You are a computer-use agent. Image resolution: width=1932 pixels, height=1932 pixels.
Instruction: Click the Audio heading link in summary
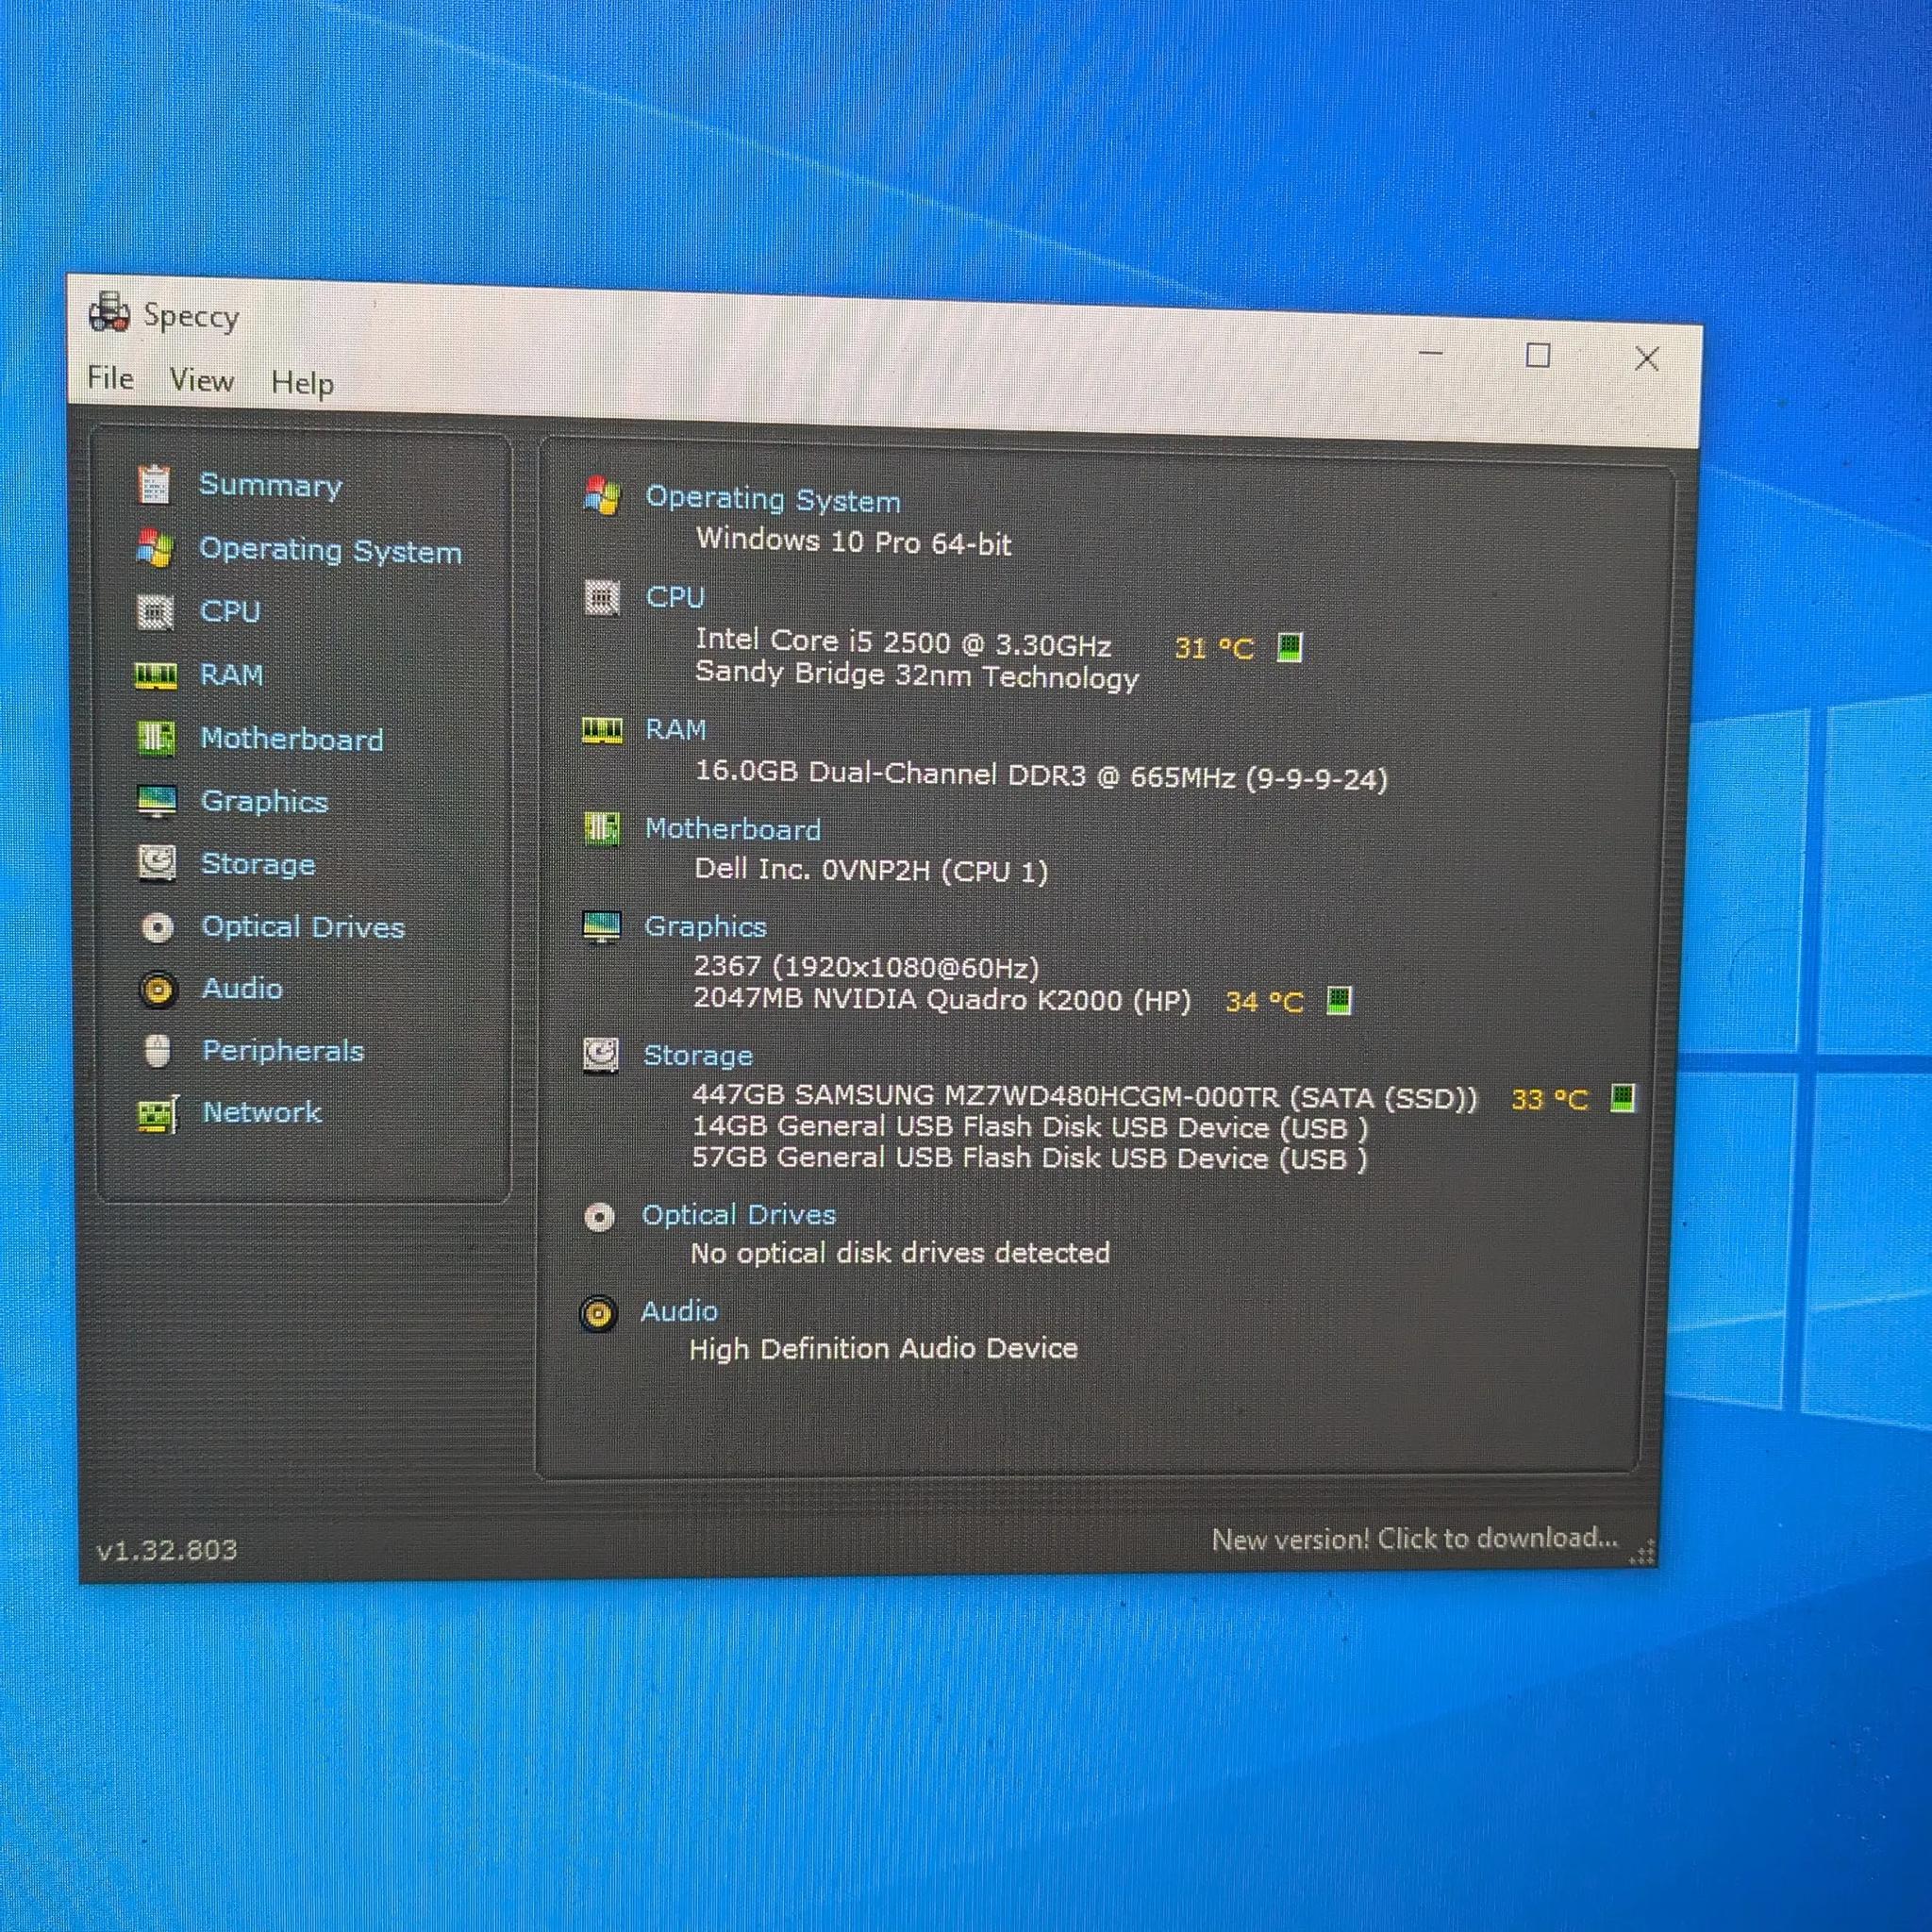(679, 1312)
